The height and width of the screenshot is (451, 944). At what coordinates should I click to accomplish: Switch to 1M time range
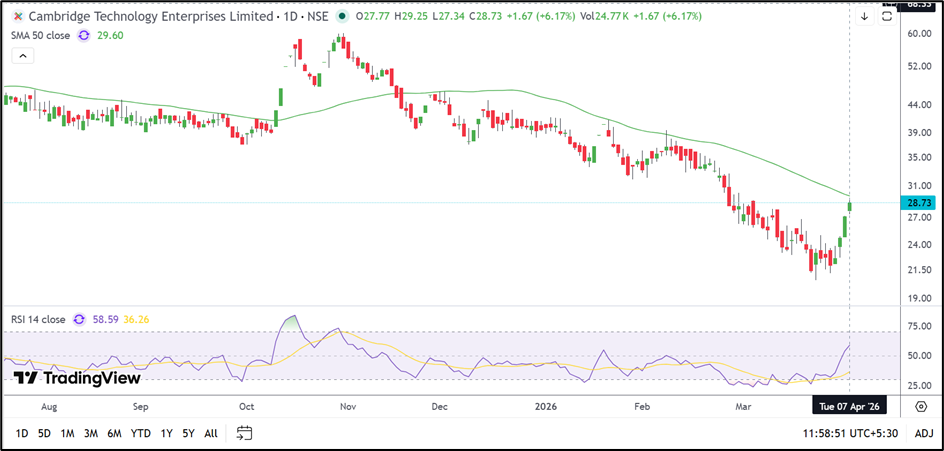[x=67, y=433]
